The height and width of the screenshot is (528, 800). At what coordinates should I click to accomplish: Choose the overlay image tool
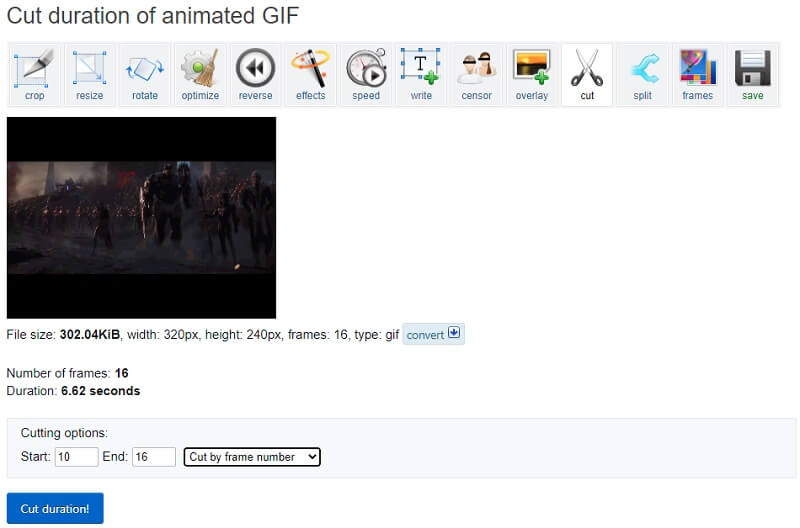pyautogui.click(x=531, y=74)
